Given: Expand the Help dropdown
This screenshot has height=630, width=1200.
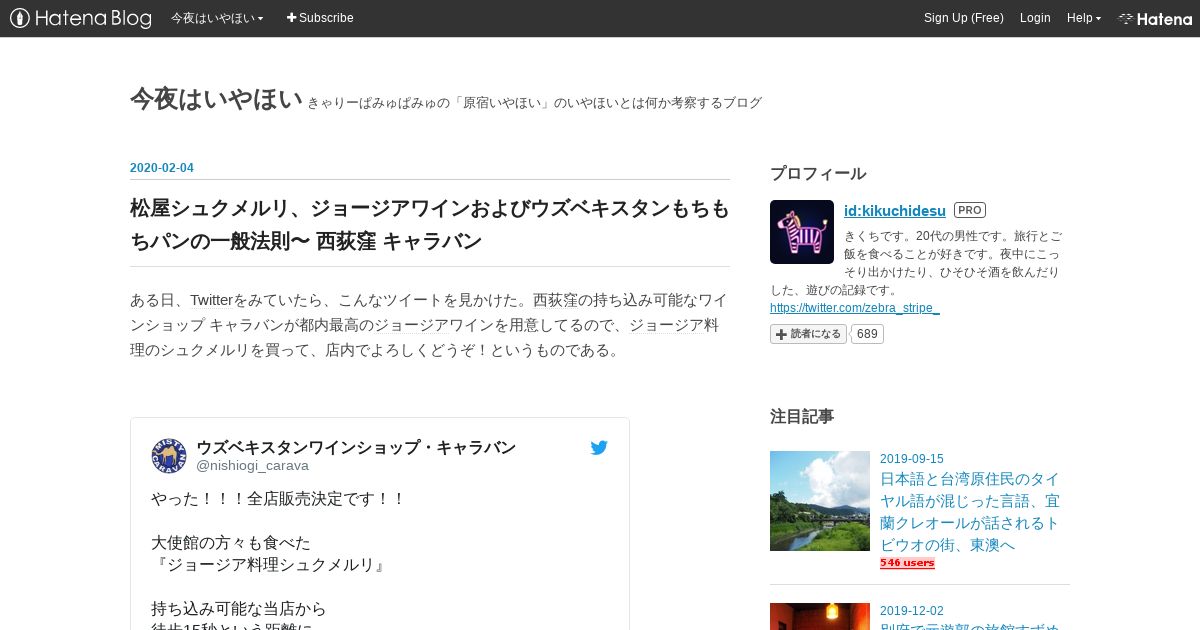Looking at the screenshot, I should [1084, 18].
